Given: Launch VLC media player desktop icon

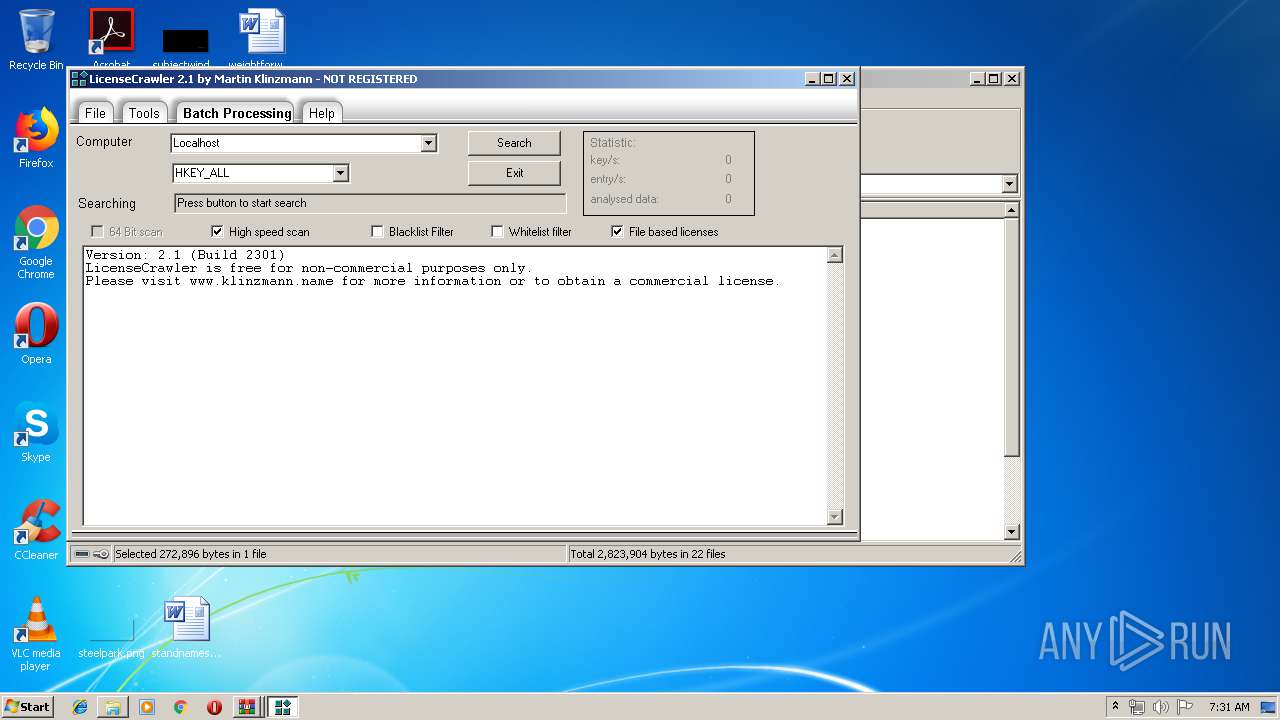Looking at the screenshot, I should click(36, 634).
